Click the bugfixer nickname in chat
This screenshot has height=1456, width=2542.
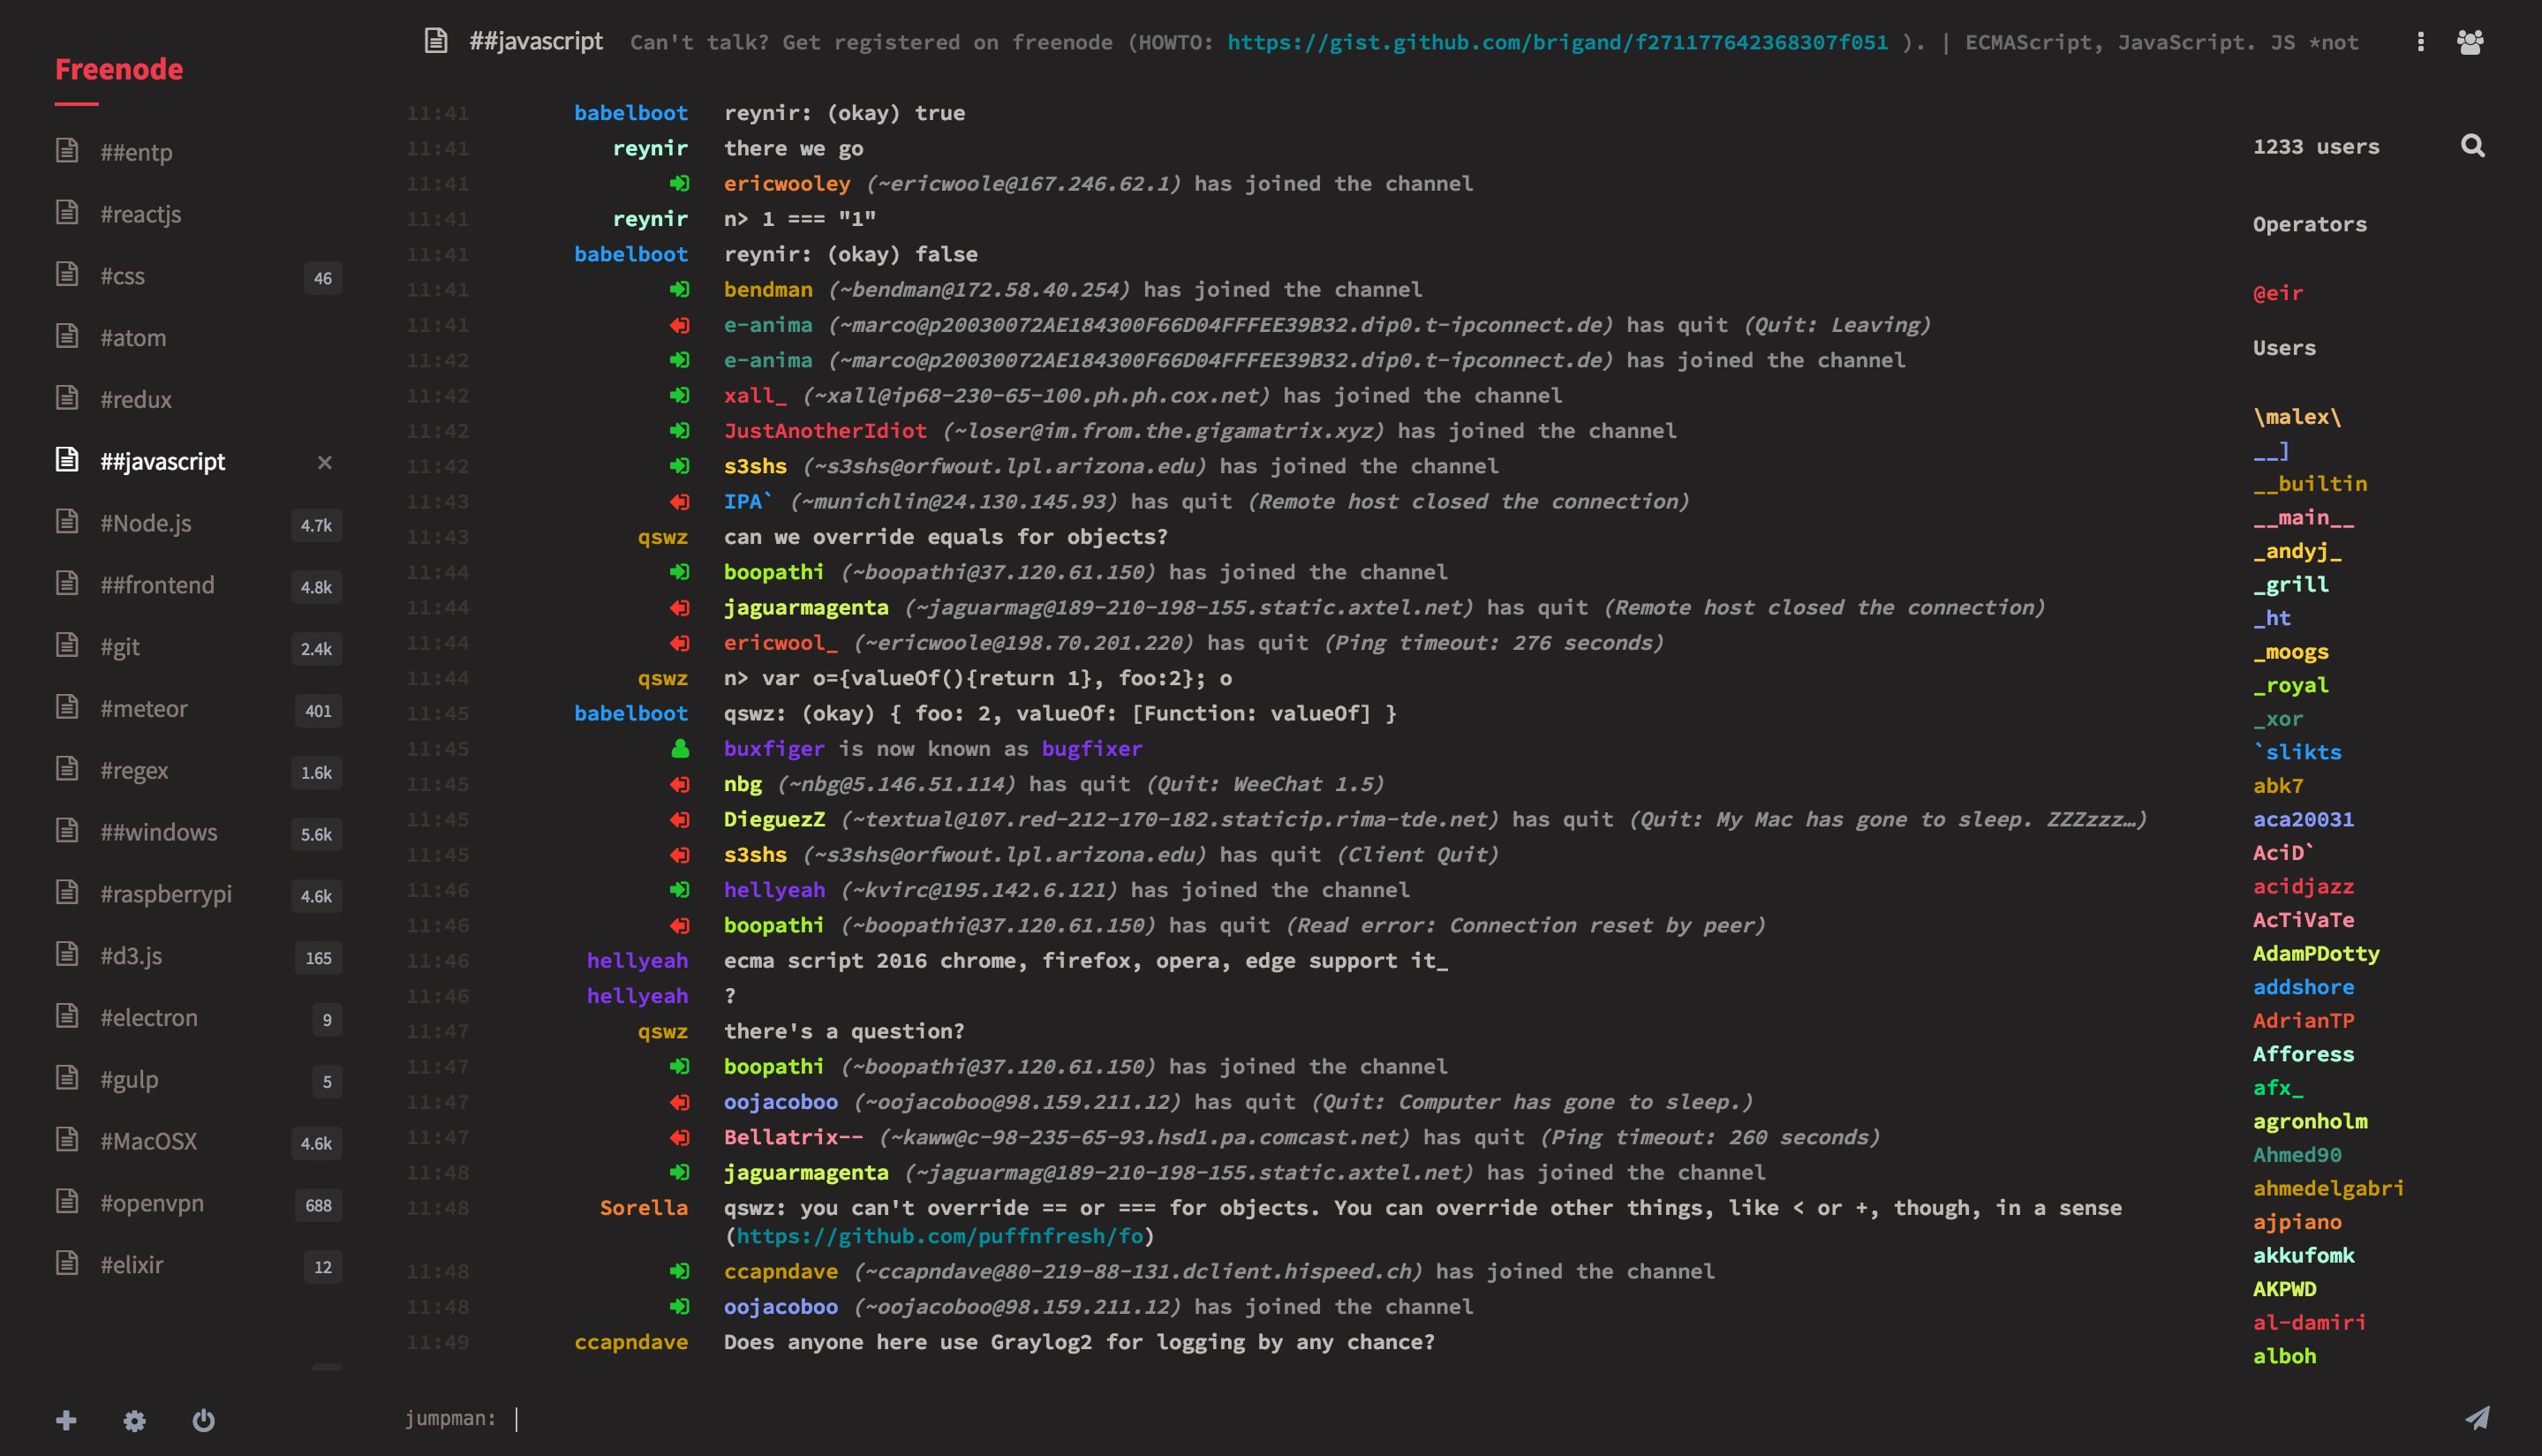[1091, 749]
